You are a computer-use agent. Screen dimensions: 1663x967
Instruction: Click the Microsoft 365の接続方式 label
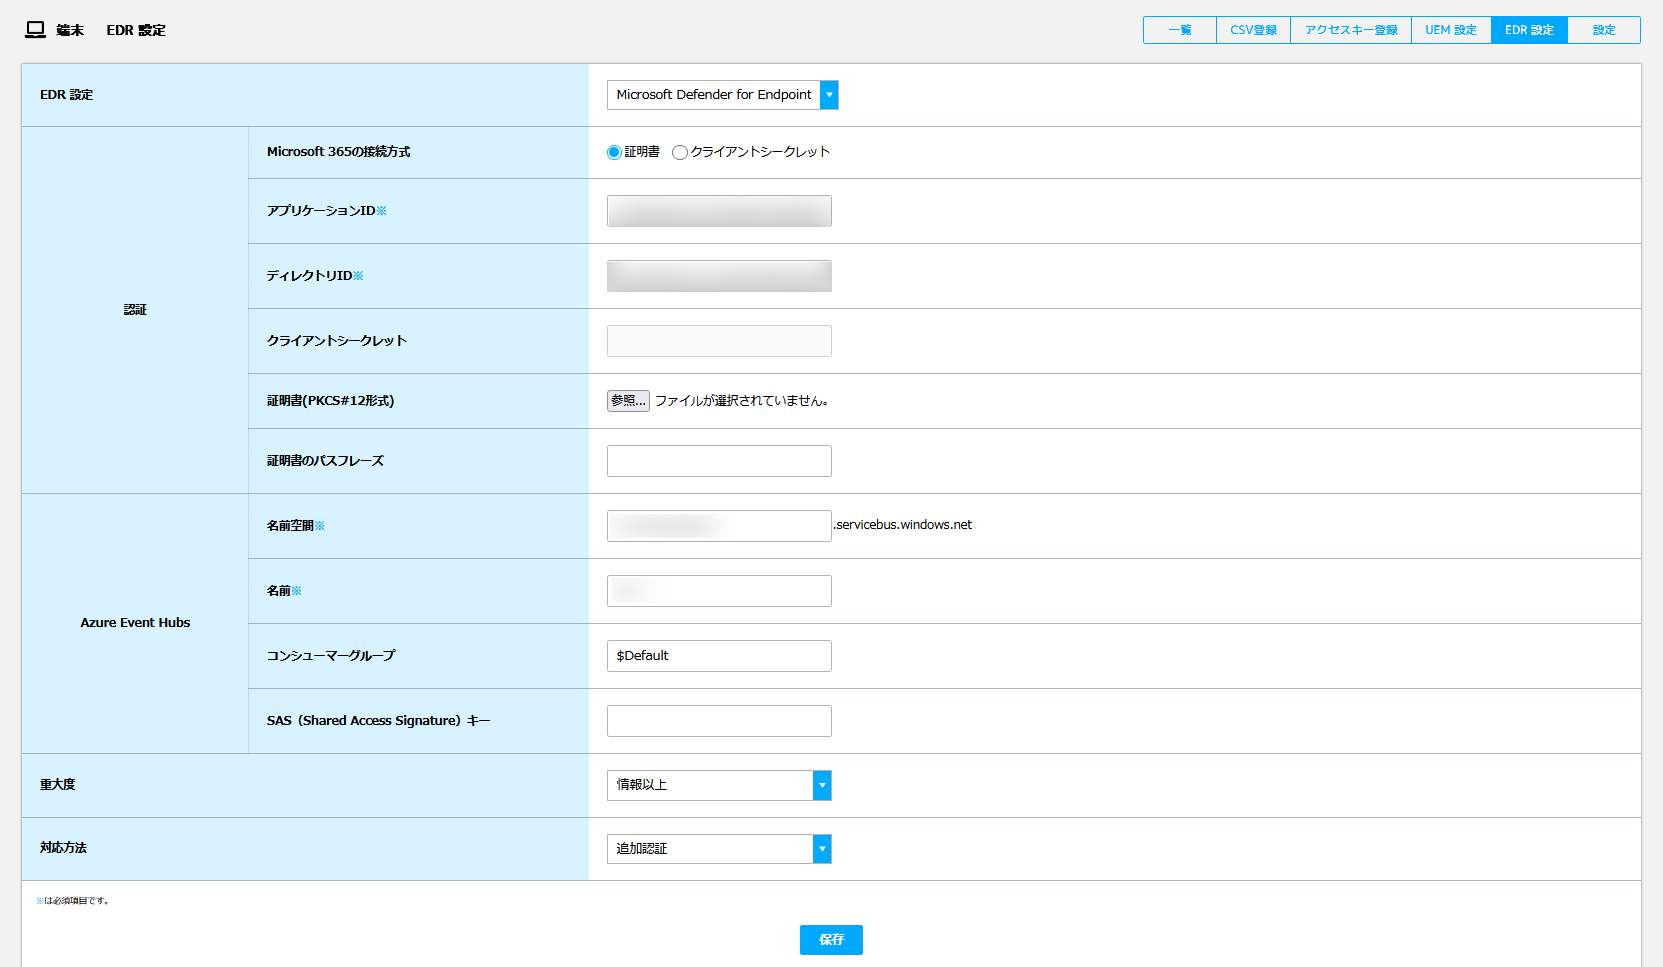tap(339, 152)
